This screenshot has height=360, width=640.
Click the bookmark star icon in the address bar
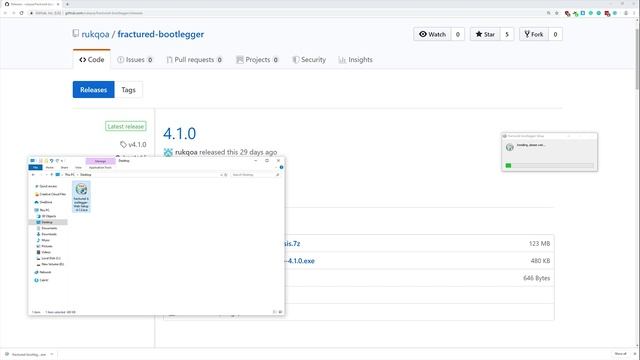[x=557, y=13]
